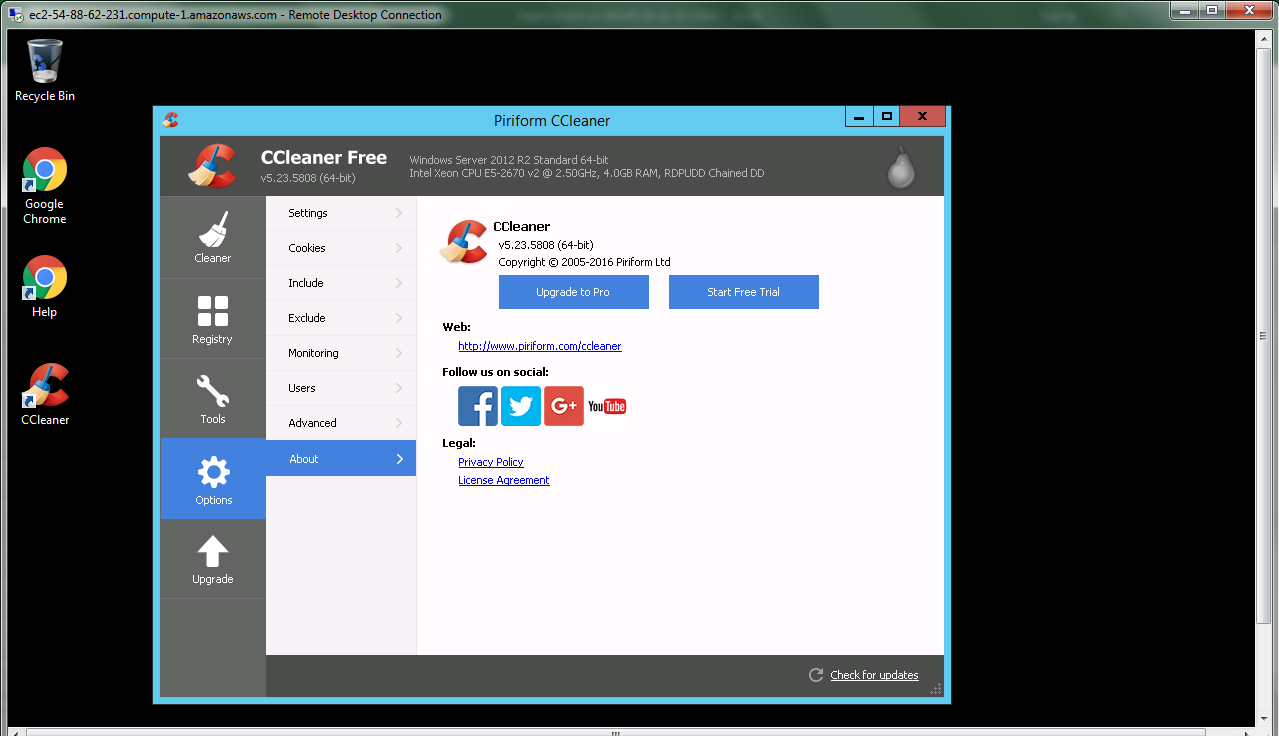Open the YouTube social icon
The width and height of the screenshot is (1279, 736).
point(607,406)
